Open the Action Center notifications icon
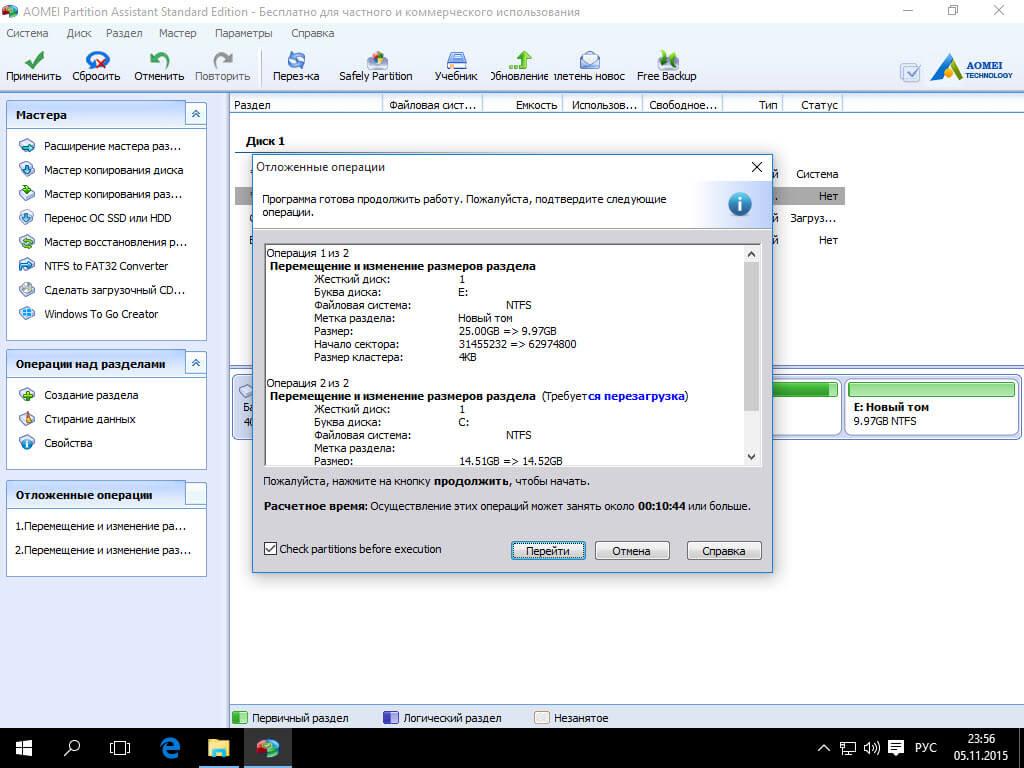Screen dimensions: 1024x768 click(896, 748)
